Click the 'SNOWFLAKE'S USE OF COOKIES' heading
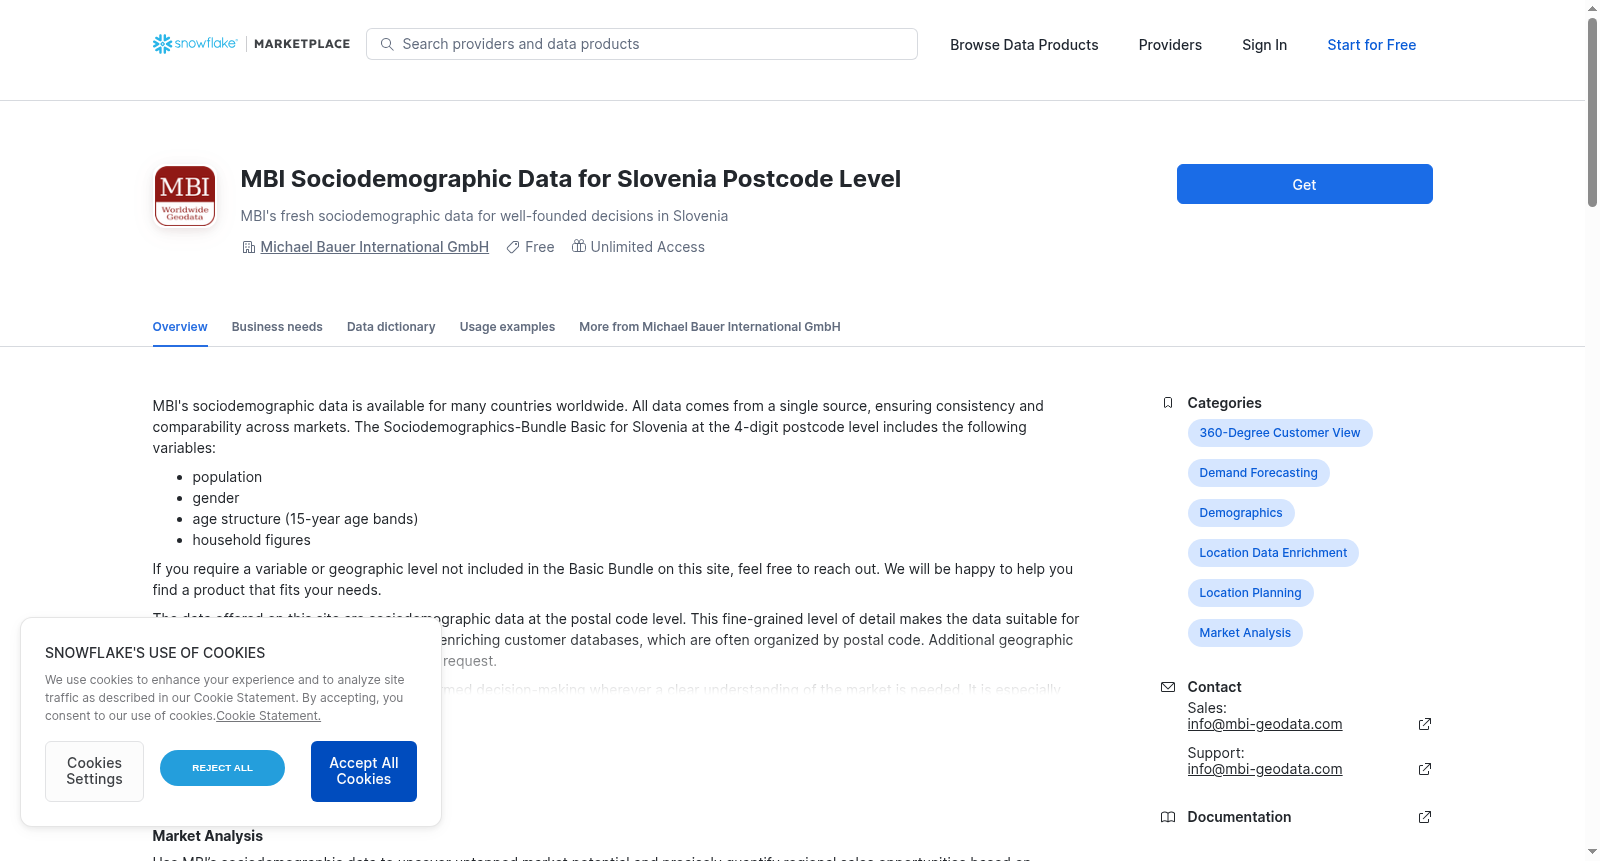This screenshot has width=1600, height=861. (155, 653)
